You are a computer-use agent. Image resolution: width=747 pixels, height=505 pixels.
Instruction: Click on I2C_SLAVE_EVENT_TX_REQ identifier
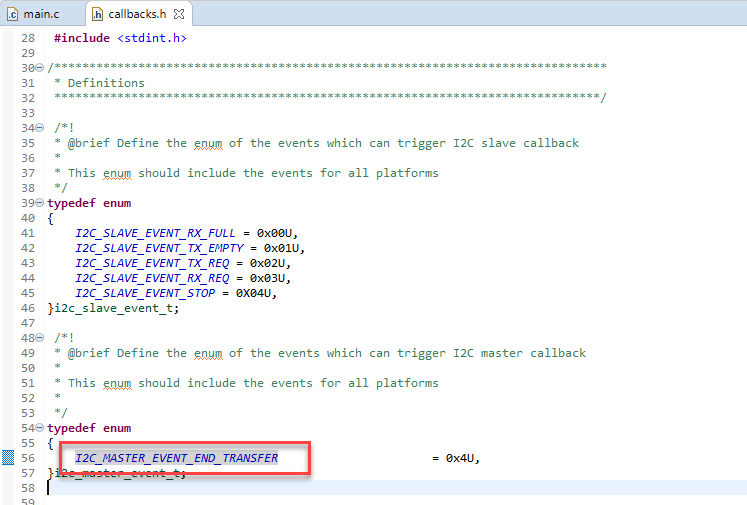[152, 263]
